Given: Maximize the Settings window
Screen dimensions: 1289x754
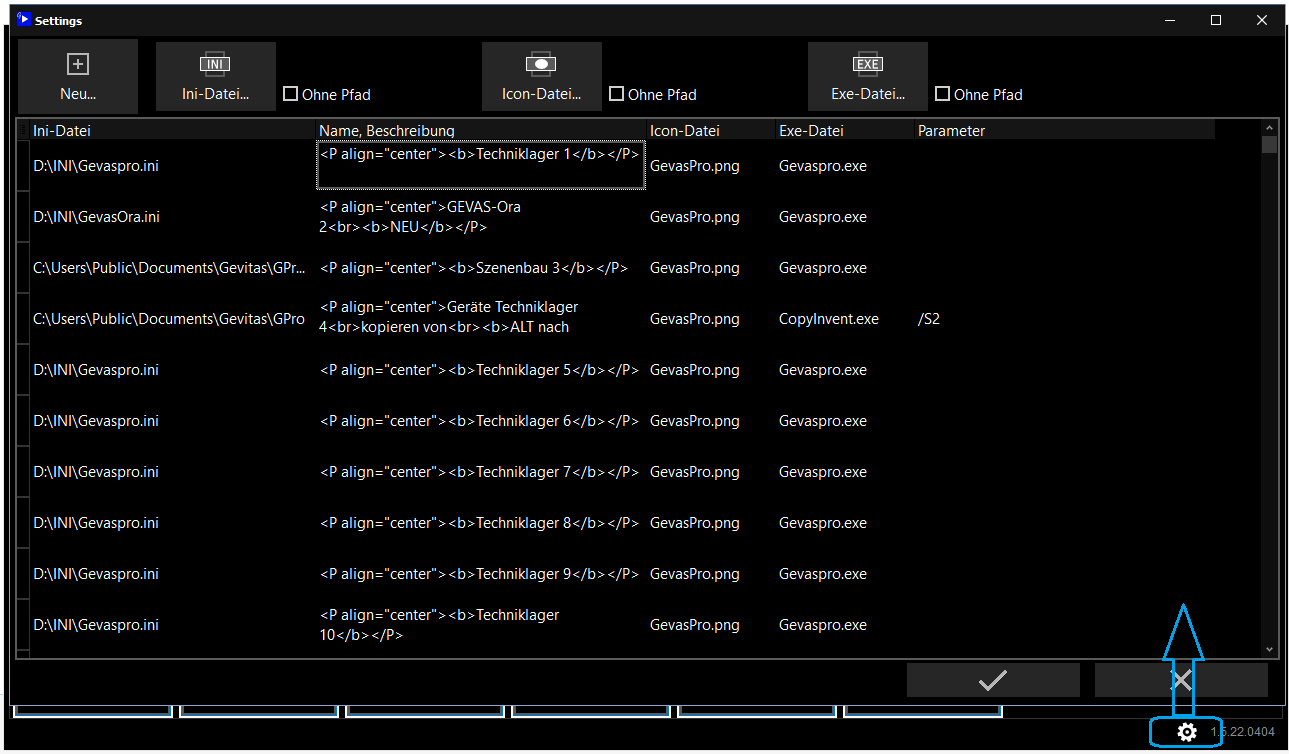Looking at the screenshot, I should [1216, 20].
